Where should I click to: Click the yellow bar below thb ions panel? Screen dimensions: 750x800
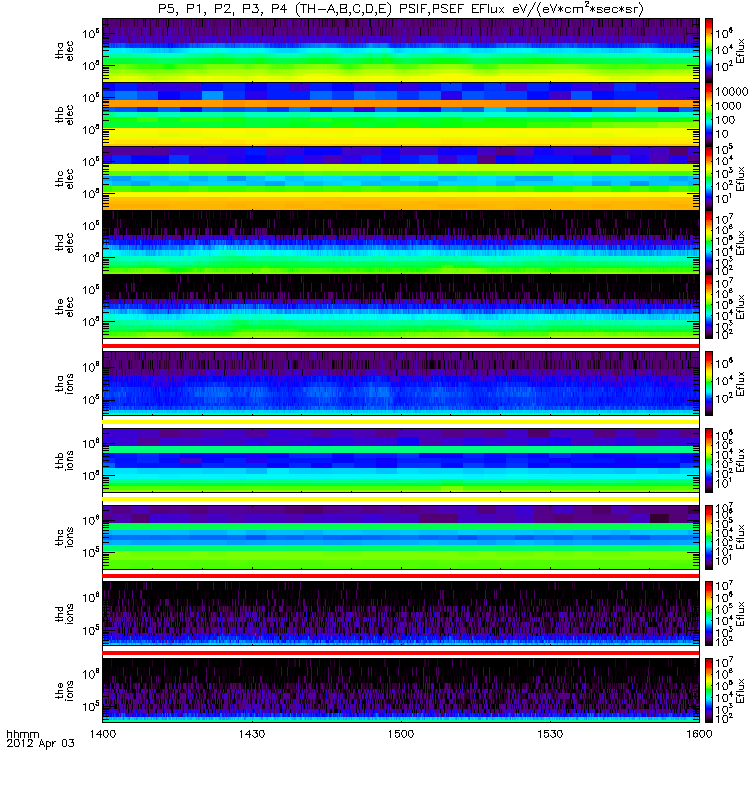pos(401,499)
